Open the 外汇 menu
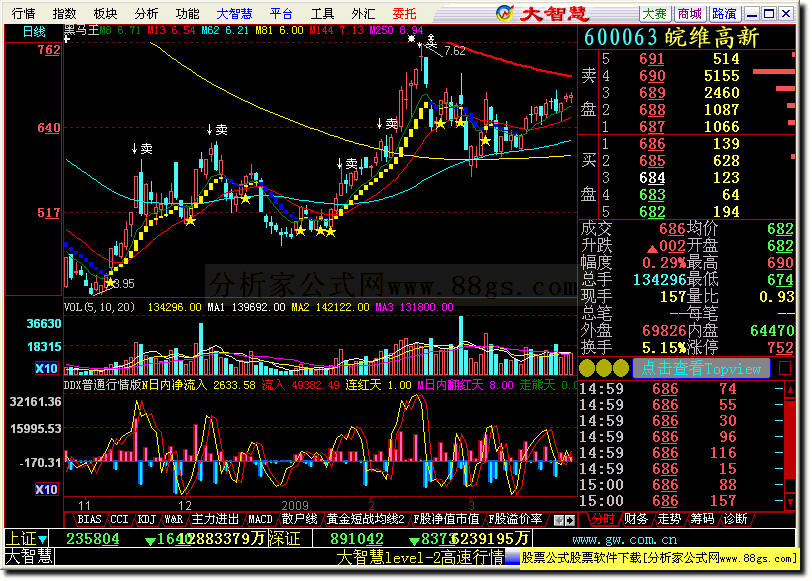Image resolution: width=812 pixels, height=581 pixels. [363, 13]
